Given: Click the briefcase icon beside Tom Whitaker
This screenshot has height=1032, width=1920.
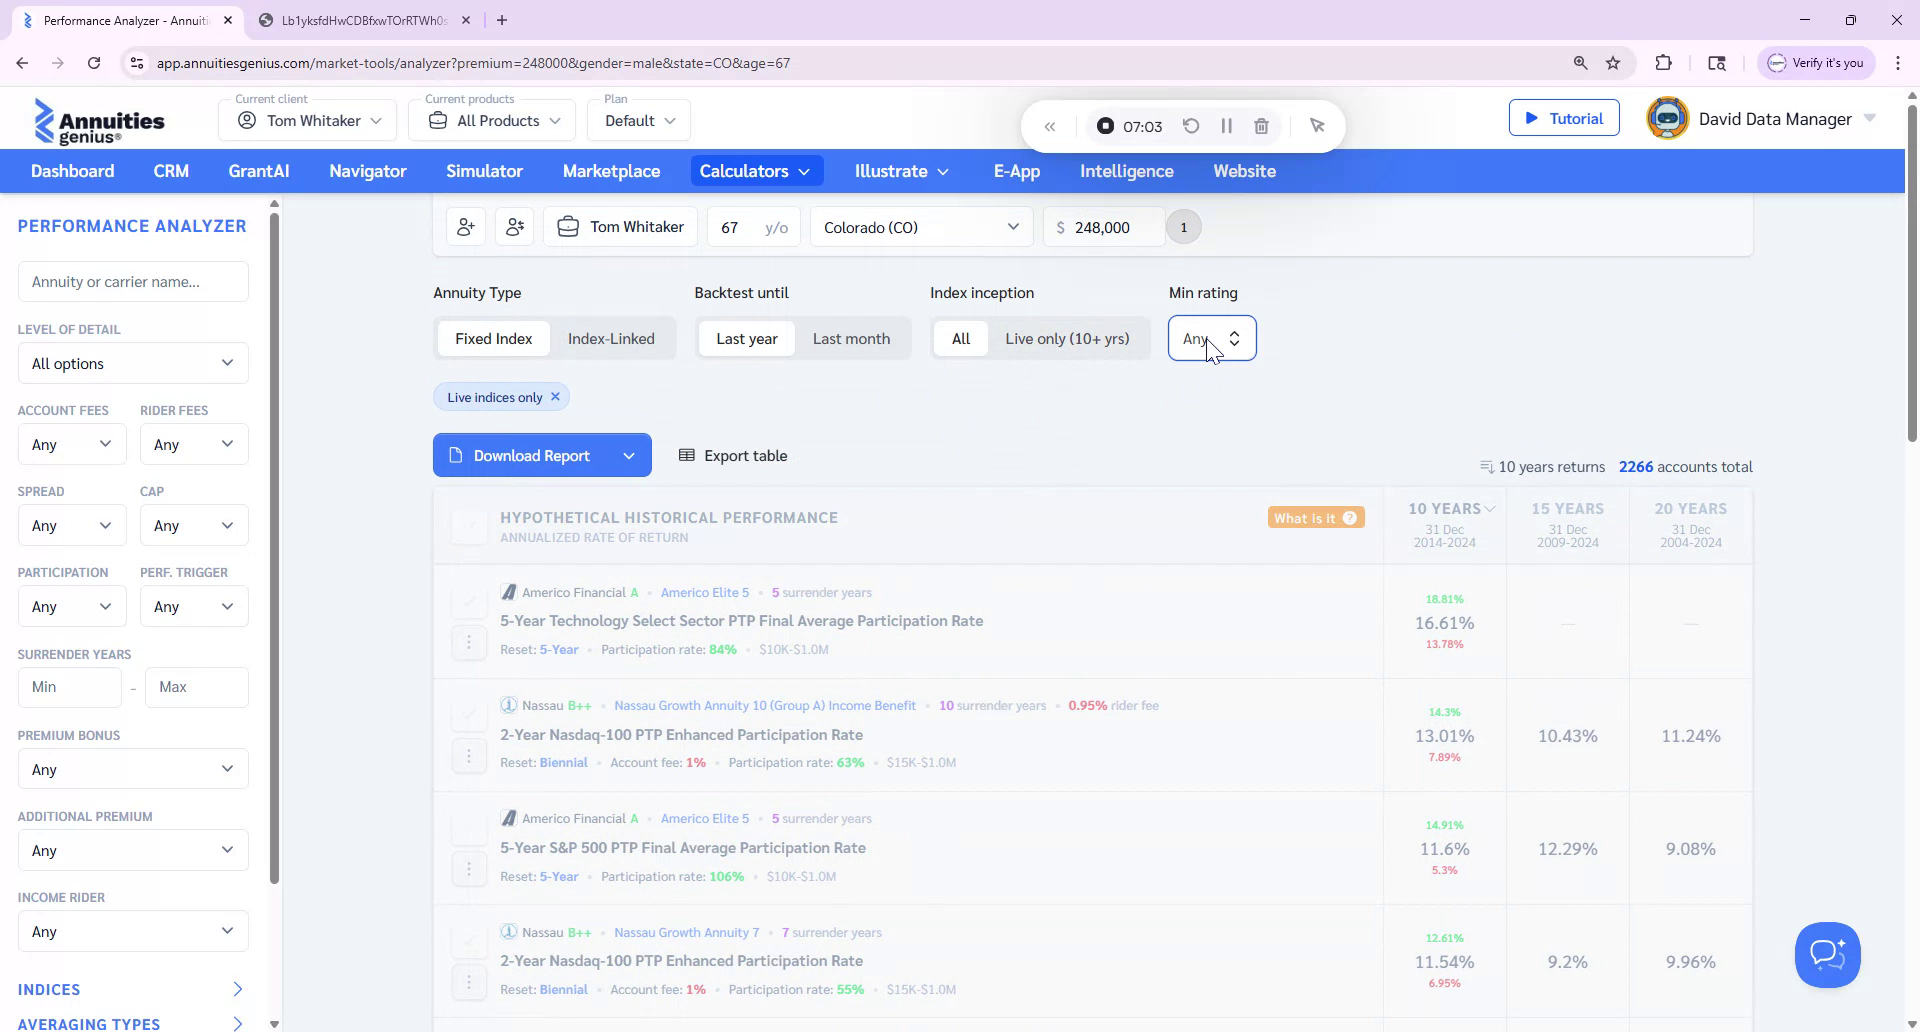Looking at the screenshot, I should [567, 226].
